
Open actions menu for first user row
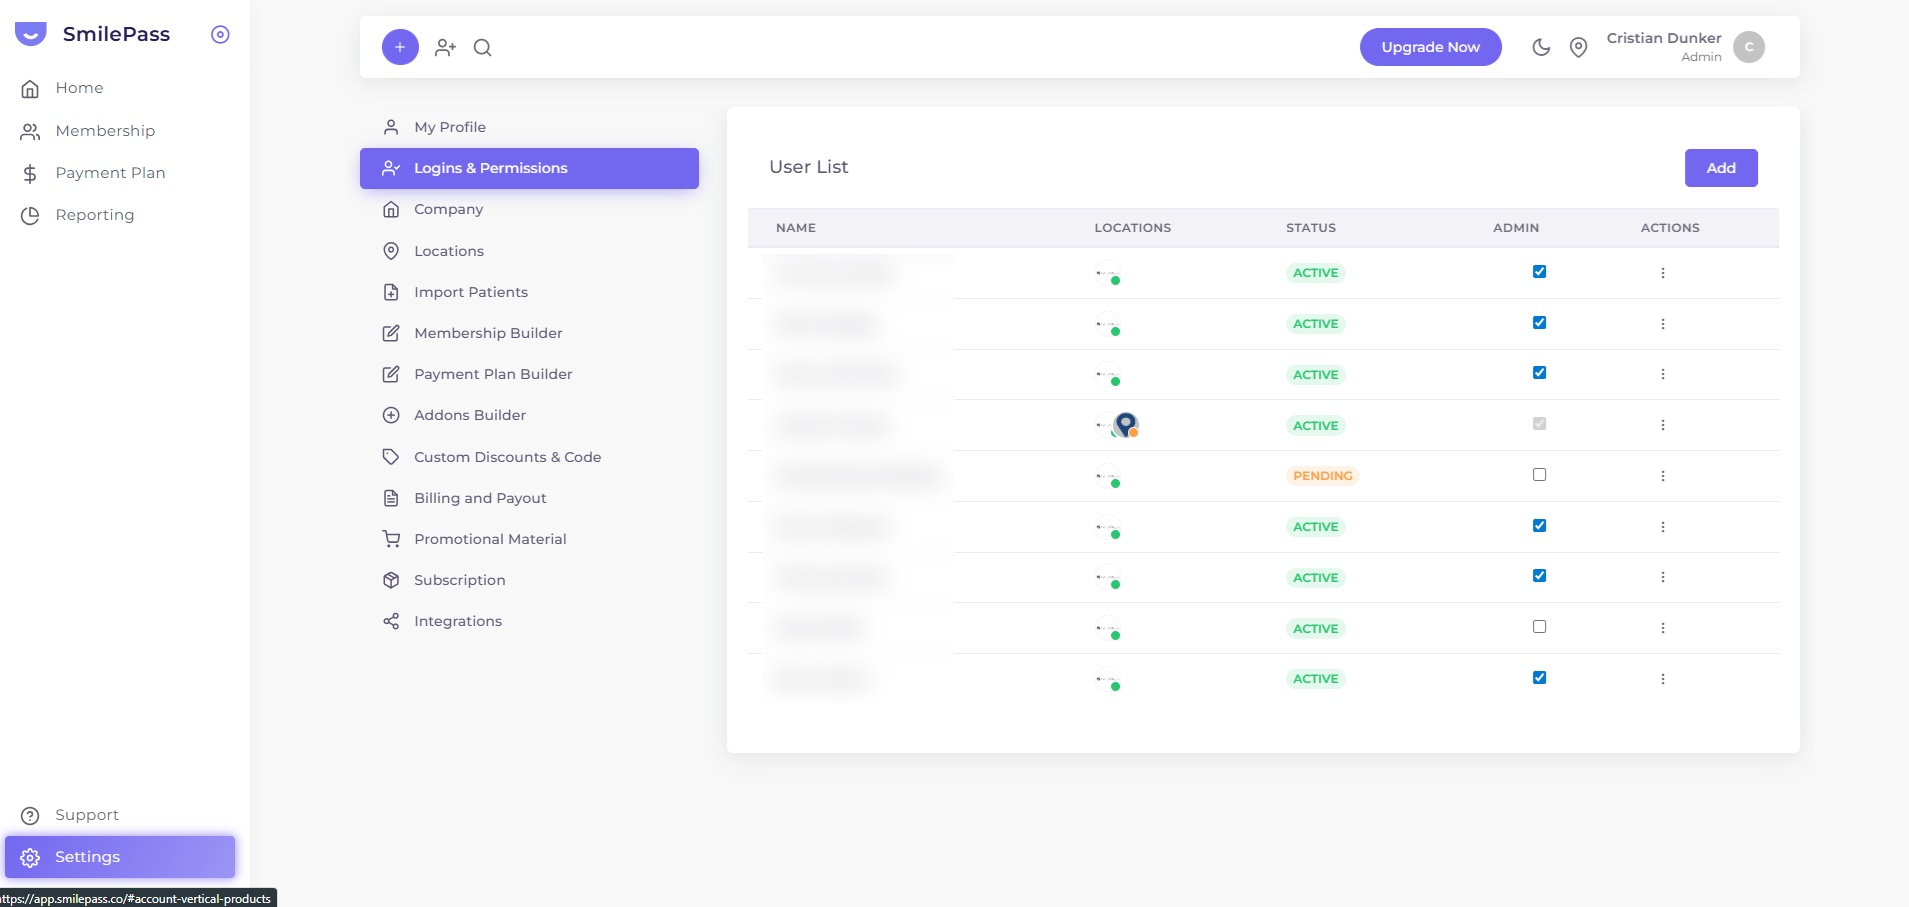point(1663,273)
